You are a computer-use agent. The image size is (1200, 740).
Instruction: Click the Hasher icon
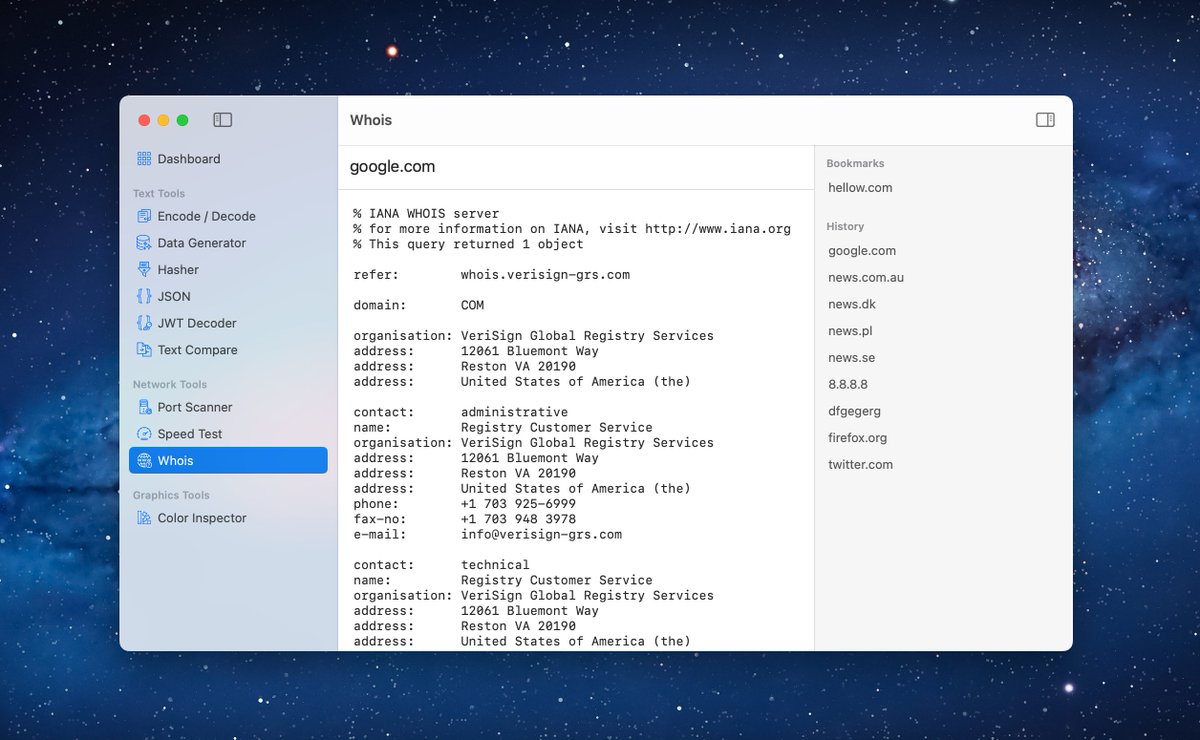[x=144, y=270]
